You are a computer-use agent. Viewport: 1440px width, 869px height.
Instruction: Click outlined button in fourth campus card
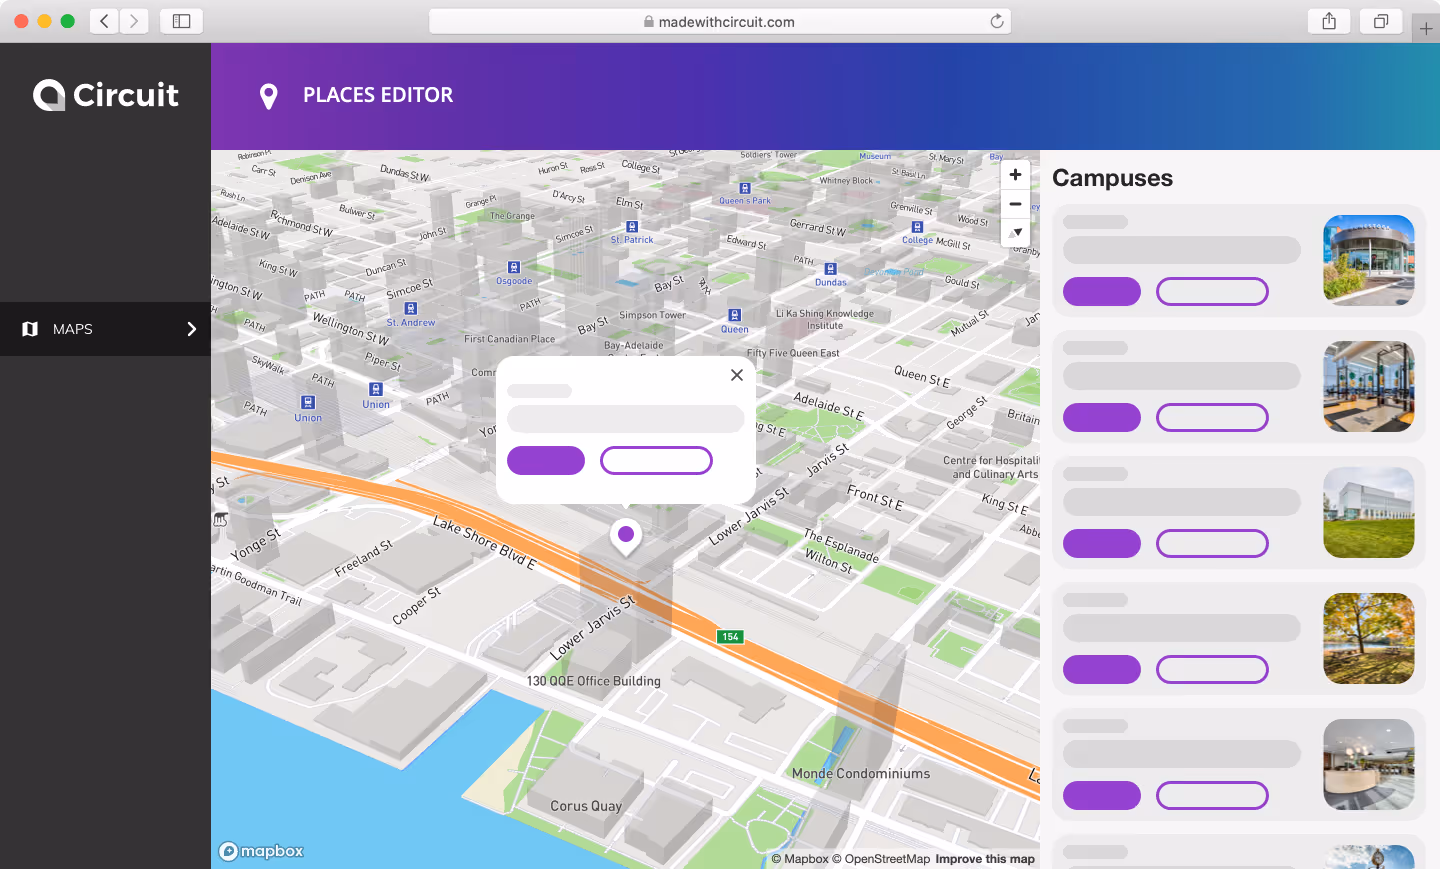1212,669
